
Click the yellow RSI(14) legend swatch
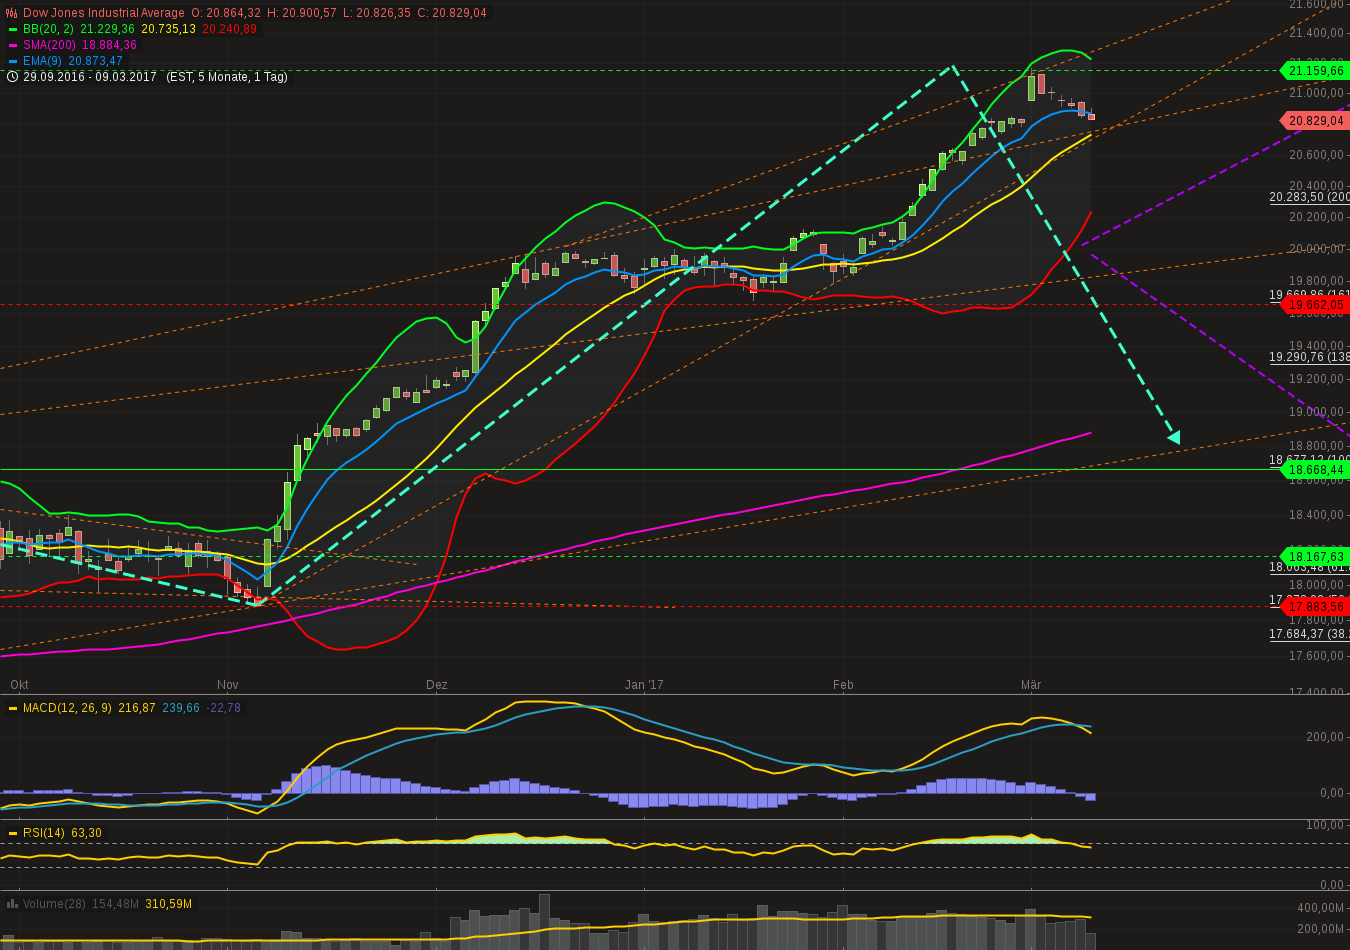point(13,833)
